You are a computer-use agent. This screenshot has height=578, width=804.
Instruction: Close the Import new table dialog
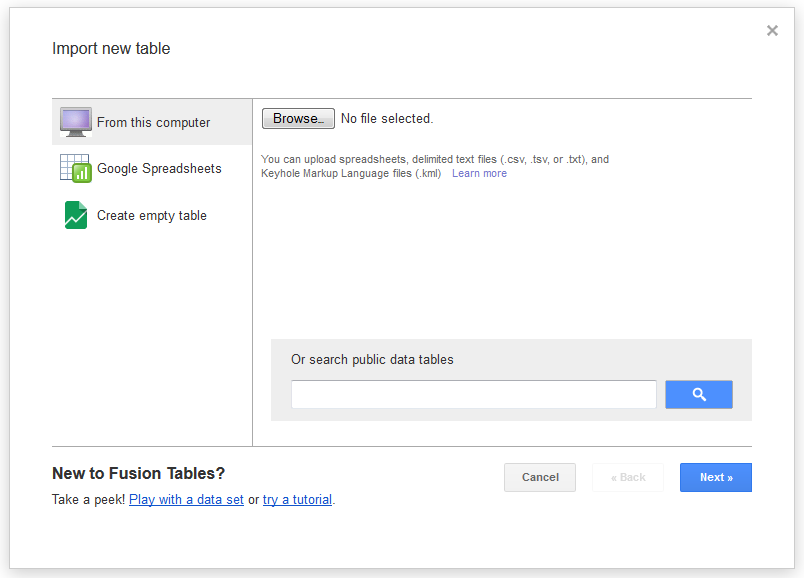pos(772,31)
